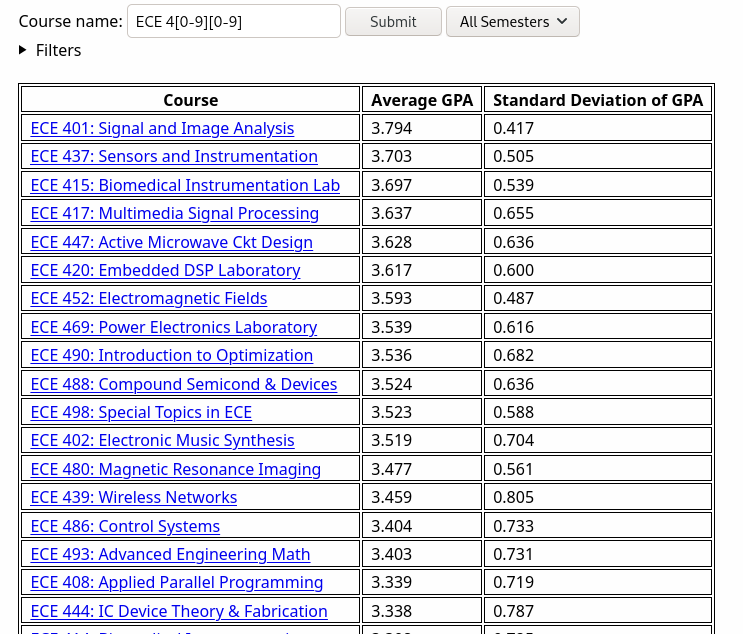The height and width of the screenshot is (634, 743).
Task: Click the Average GPA column header
Action: [422, 100]
